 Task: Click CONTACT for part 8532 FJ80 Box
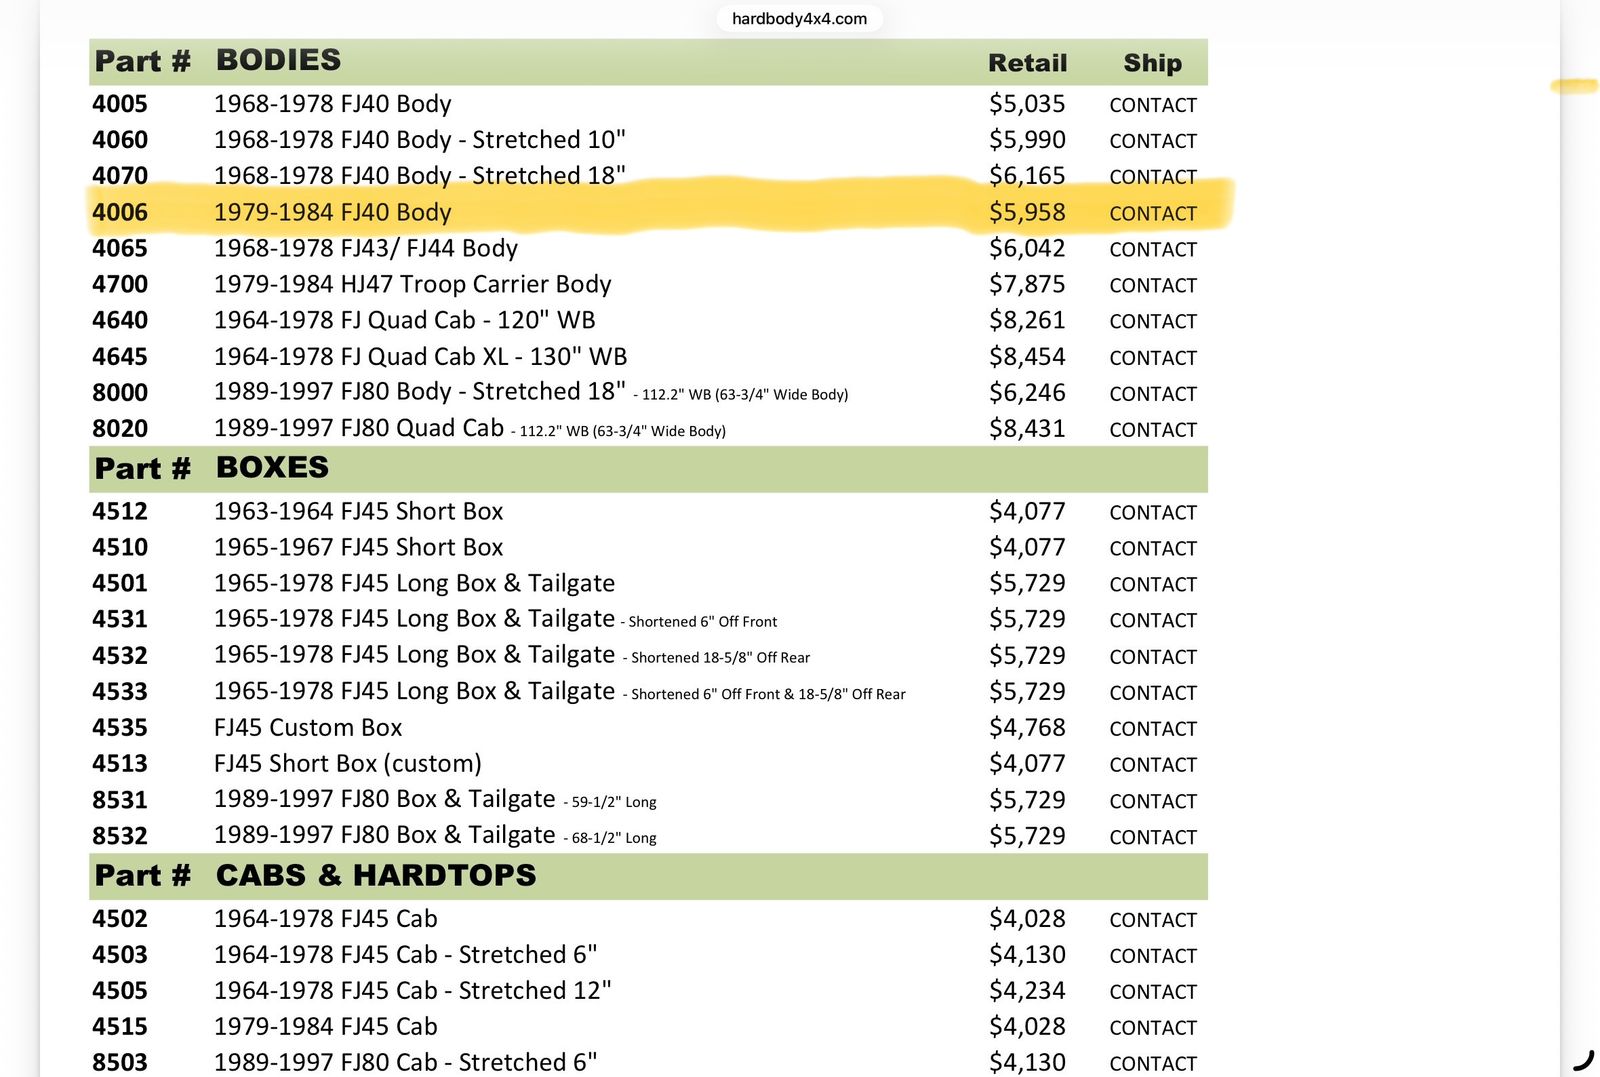pos(1153,837)
